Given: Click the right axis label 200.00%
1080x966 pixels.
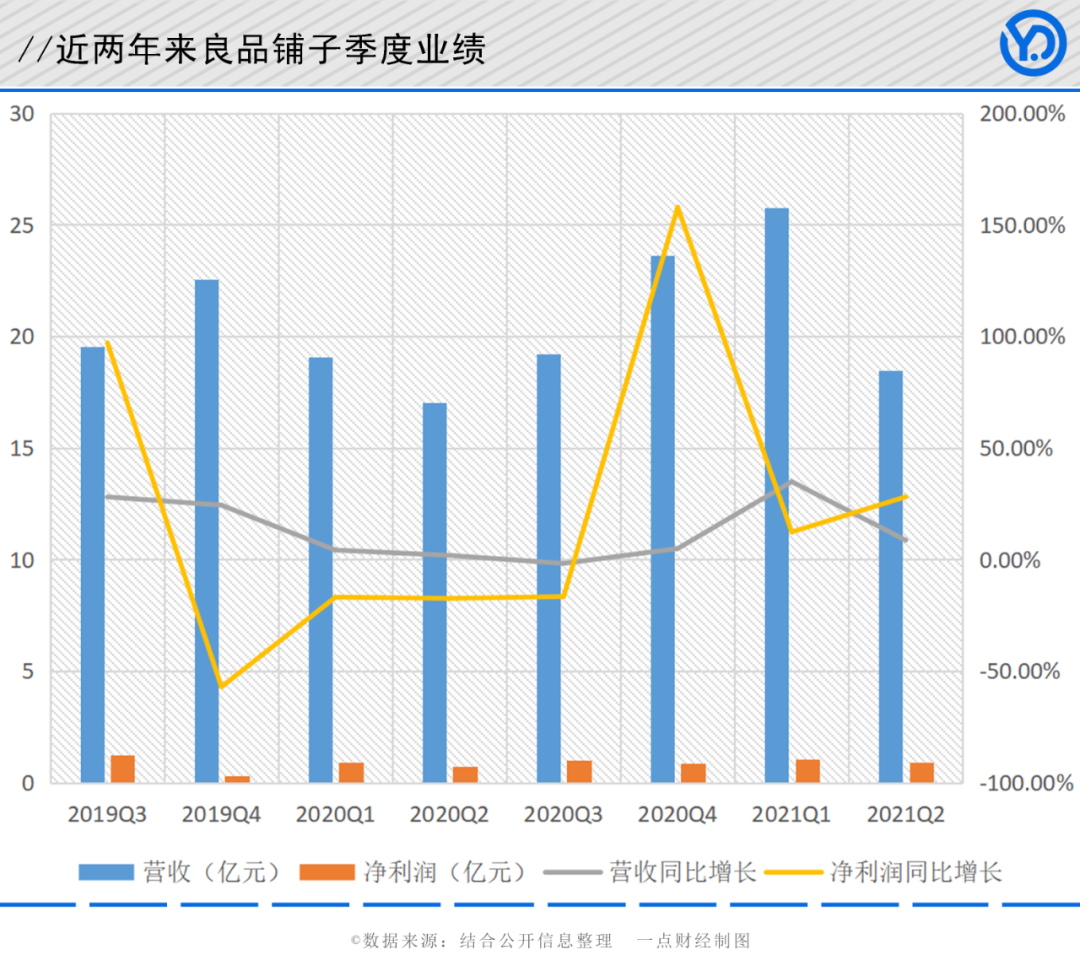Looking at the screenshot, I should pos(1022,114).
